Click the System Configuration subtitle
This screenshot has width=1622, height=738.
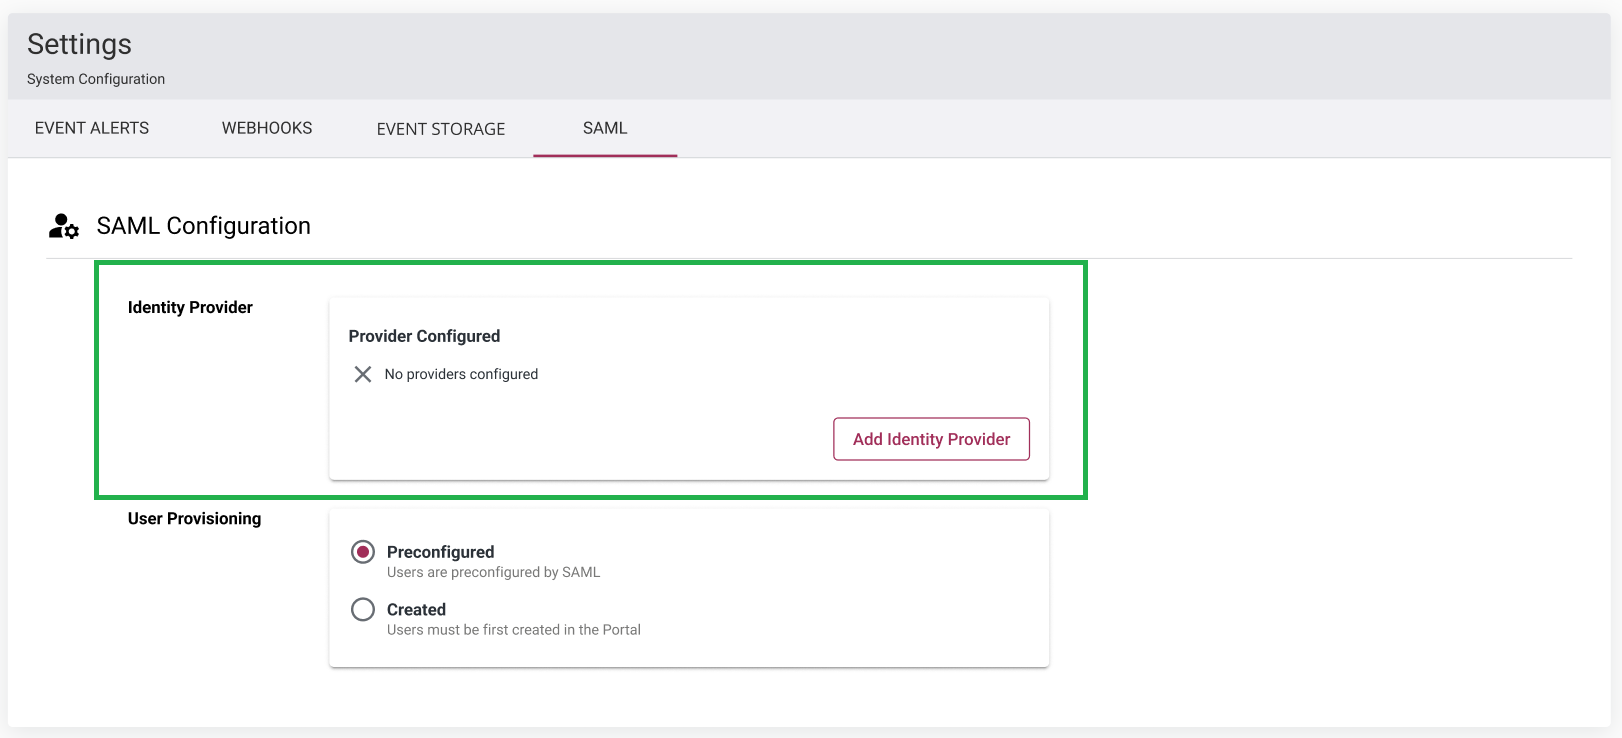pyautogui.click(x=96, y=79)
